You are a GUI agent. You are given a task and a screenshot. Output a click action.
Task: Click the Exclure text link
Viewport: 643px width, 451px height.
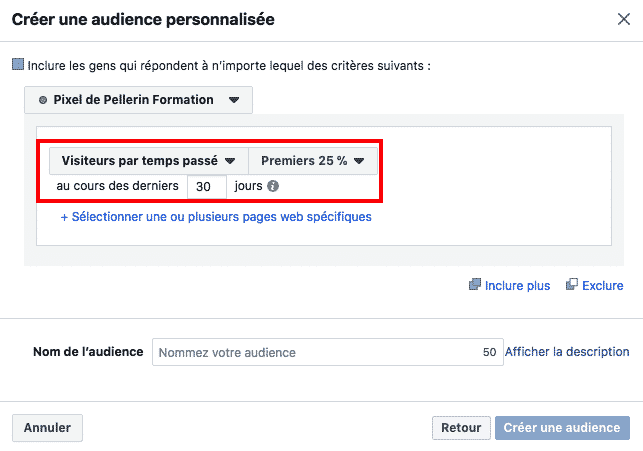[603, 285]
